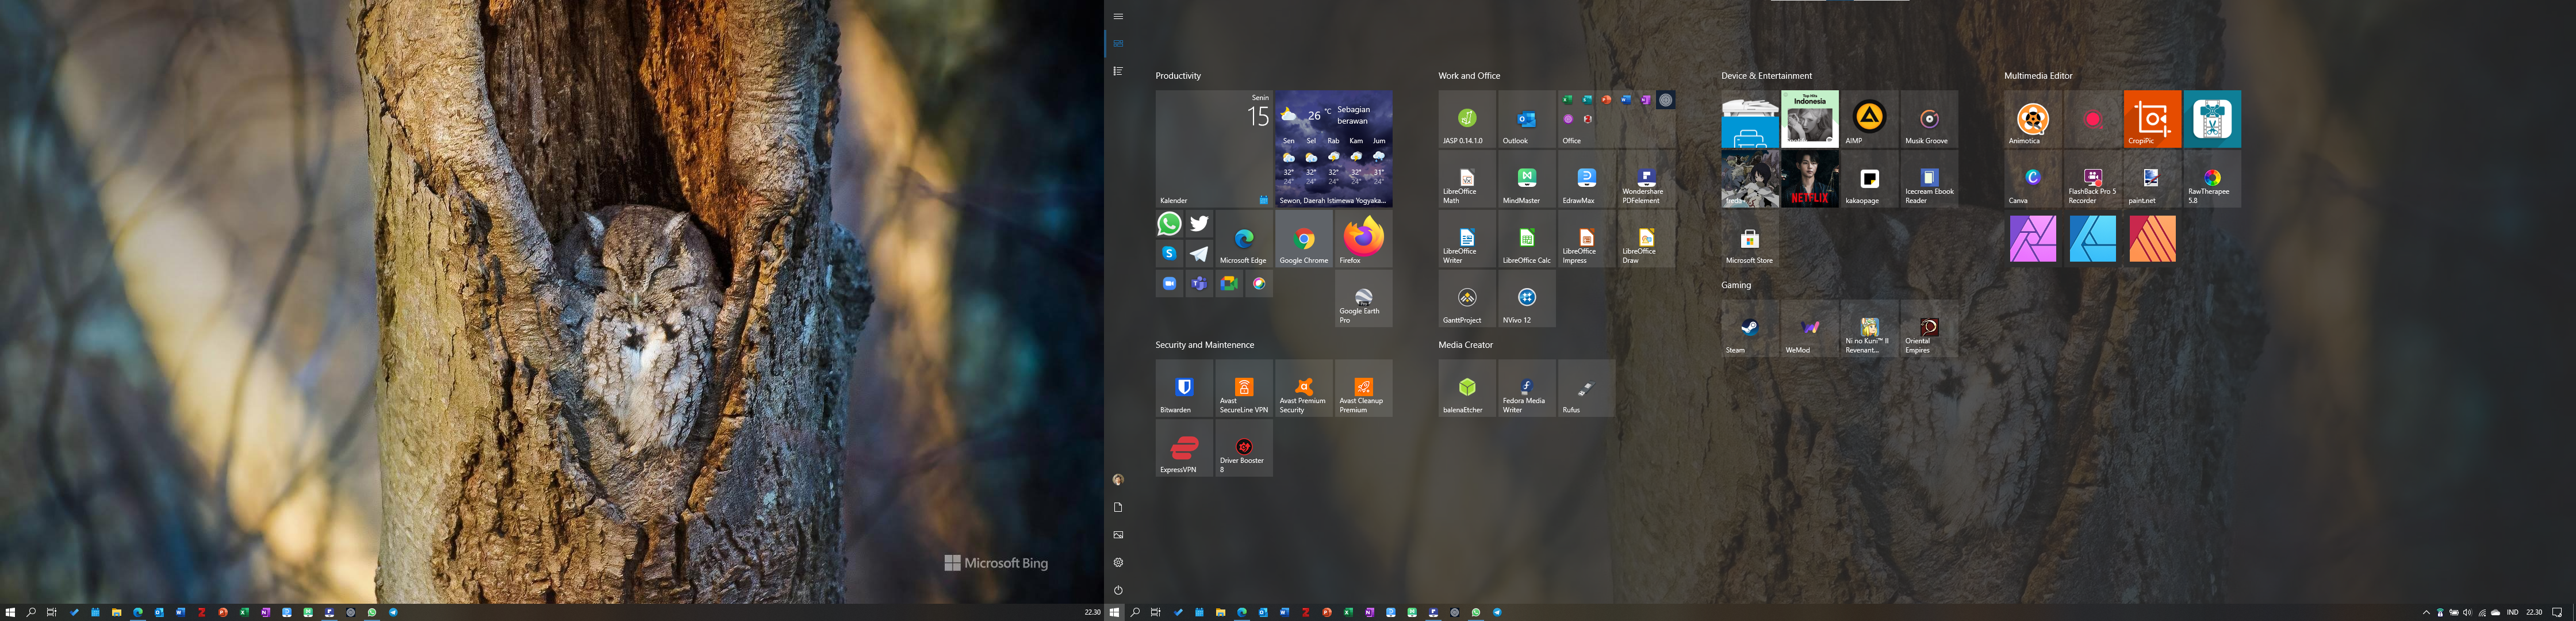Click the Power button in Start sidebar
The image size is (2576, 621).
(x=1118, y=590)
